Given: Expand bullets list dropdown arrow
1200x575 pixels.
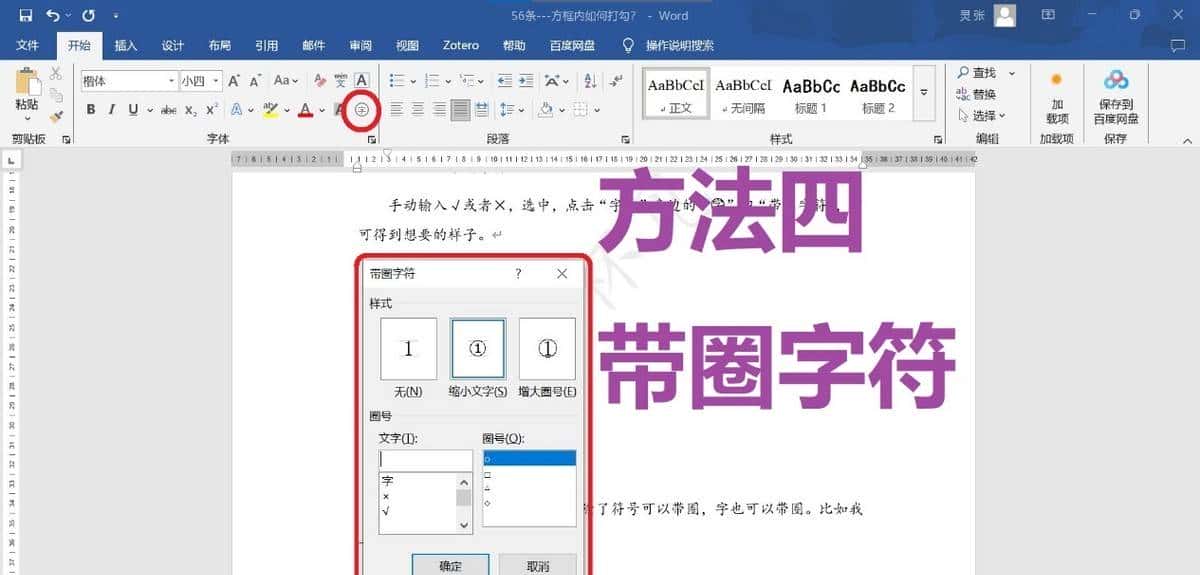Looking at the screenshot, I should [x=413, y=81].
